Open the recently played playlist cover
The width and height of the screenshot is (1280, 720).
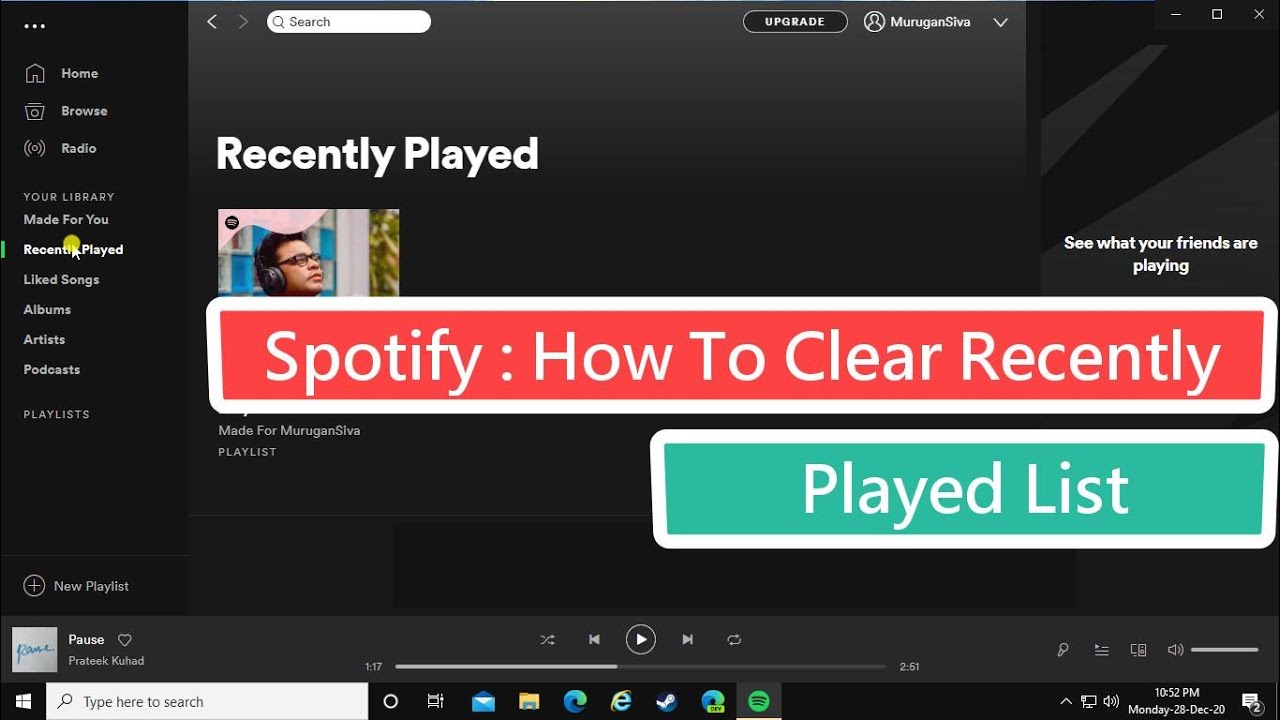(x=308, y=253)
